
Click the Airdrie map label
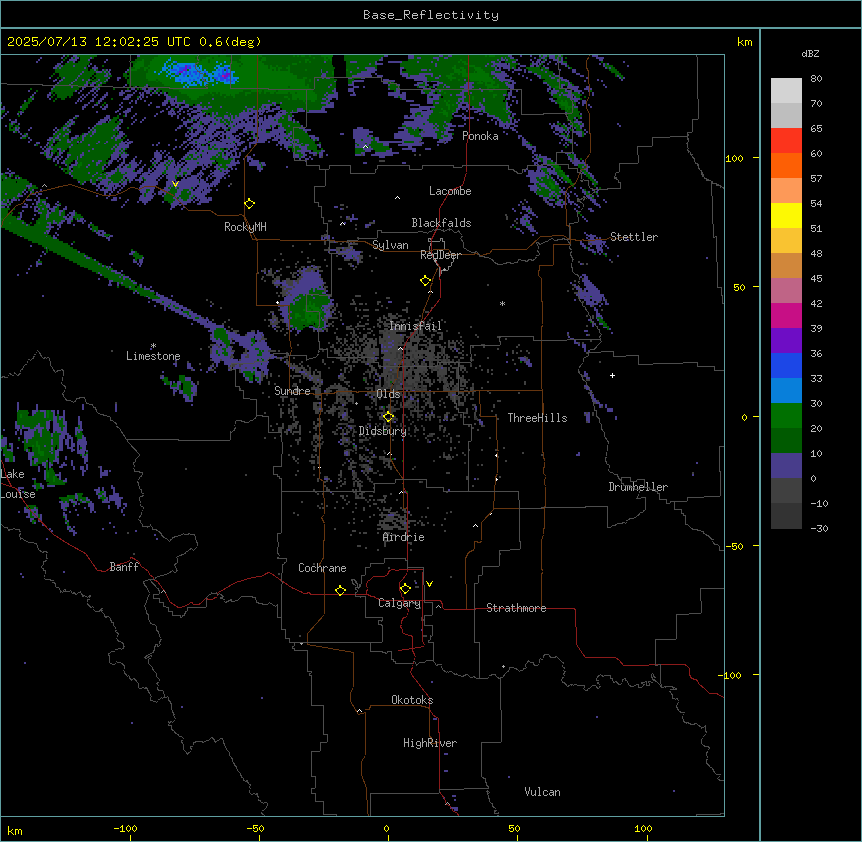tap(404, 537)
